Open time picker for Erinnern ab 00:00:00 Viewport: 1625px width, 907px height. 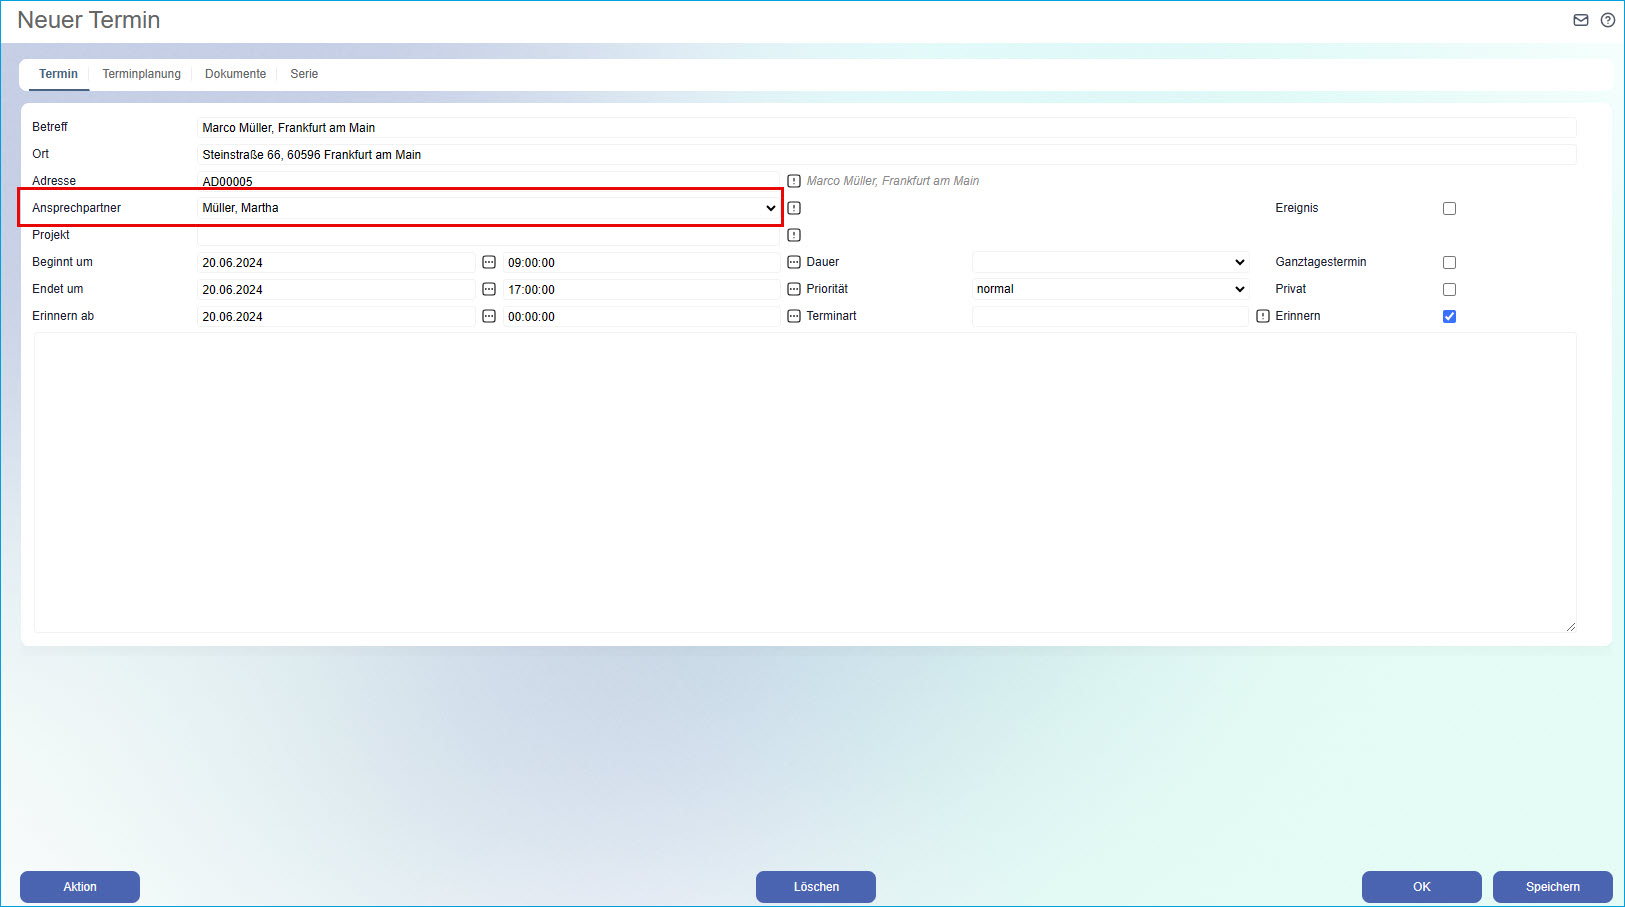(x=794, y=316)
